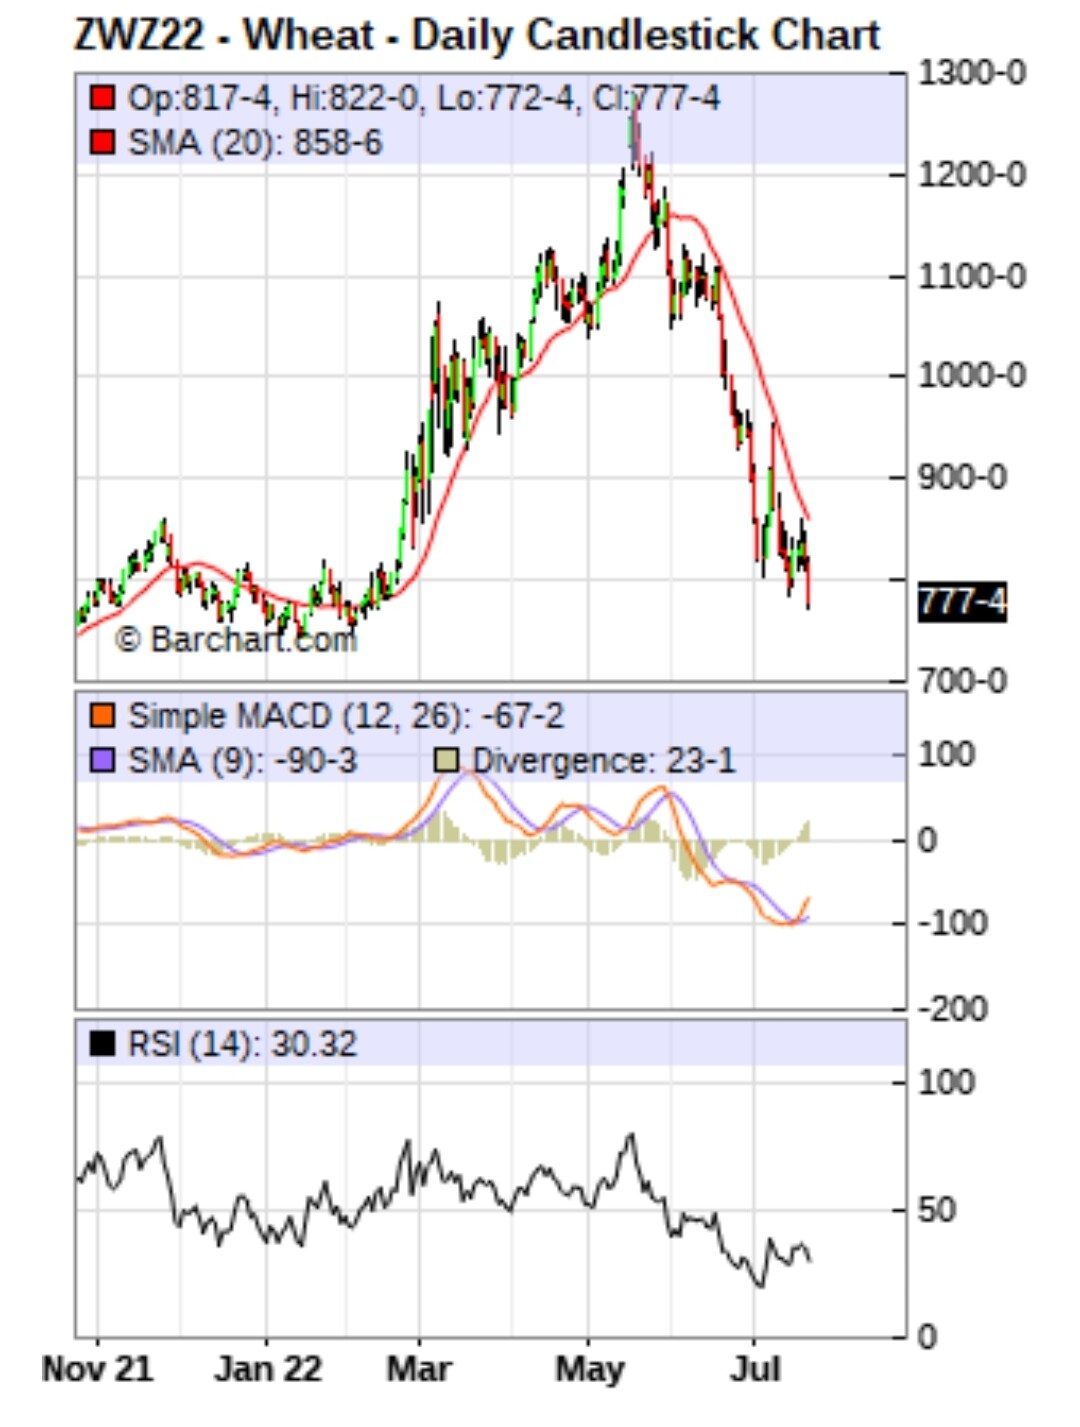This screenshot has height=1427, width=1080.
Task: Click the 1300-0 price axis label
Action: click(971, 73)
